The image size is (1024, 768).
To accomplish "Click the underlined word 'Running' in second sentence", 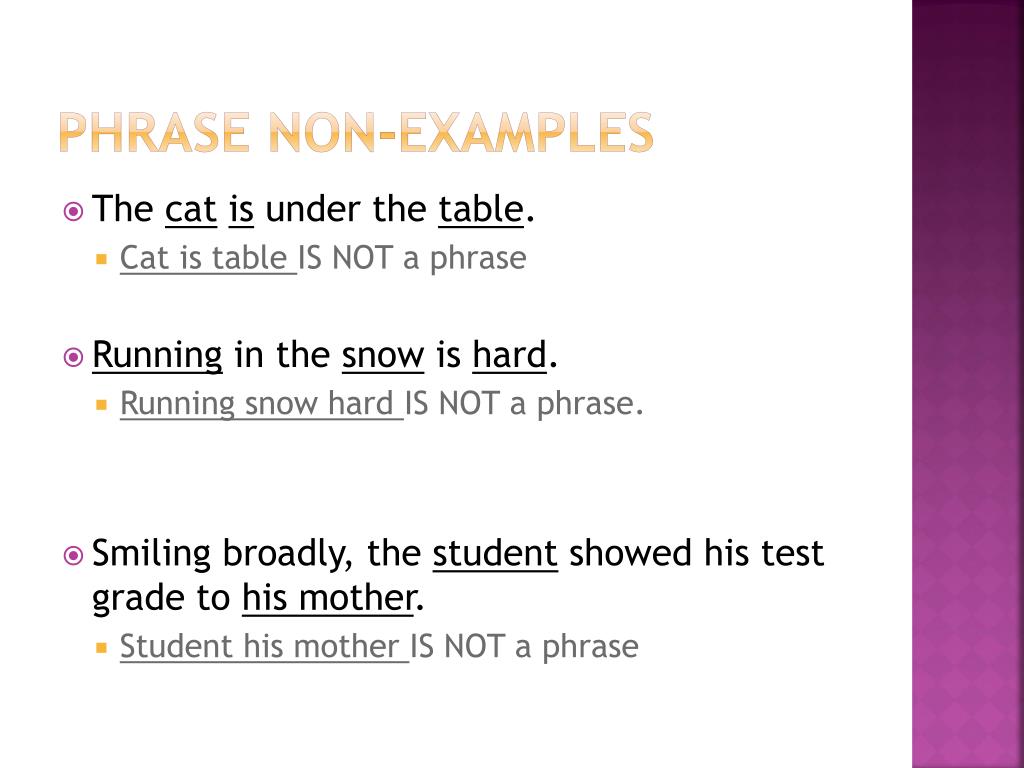I will coord(157,357).
